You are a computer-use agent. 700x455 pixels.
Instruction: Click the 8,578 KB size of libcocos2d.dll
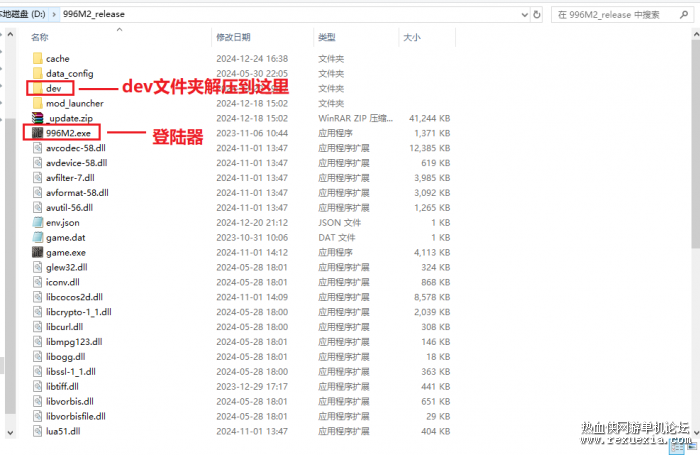point(432,297)
